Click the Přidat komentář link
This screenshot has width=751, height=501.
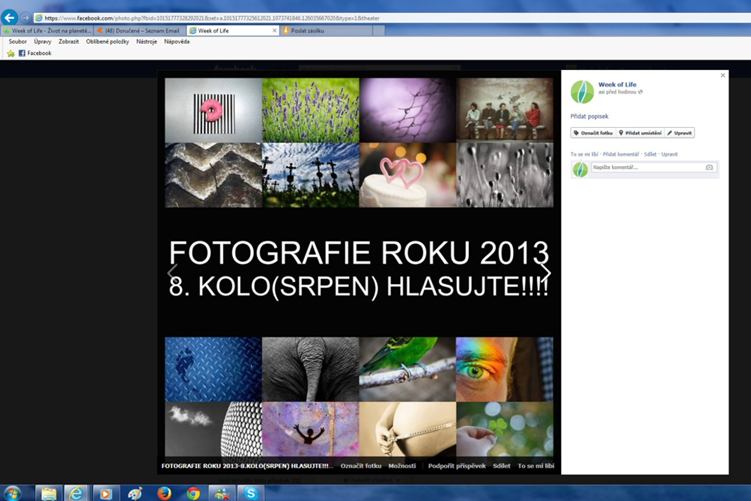621,154
